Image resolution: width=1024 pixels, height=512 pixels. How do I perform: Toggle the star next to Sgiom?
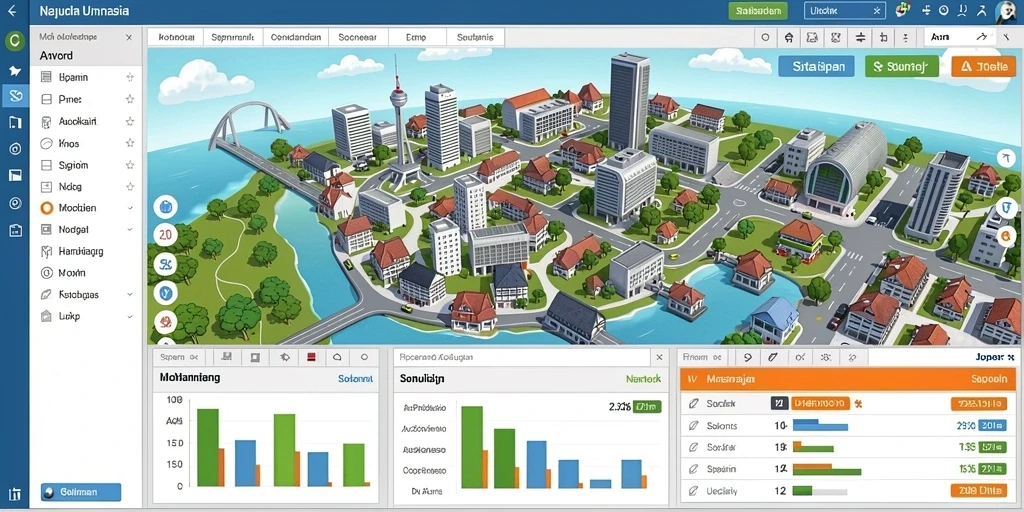(130, 165)
